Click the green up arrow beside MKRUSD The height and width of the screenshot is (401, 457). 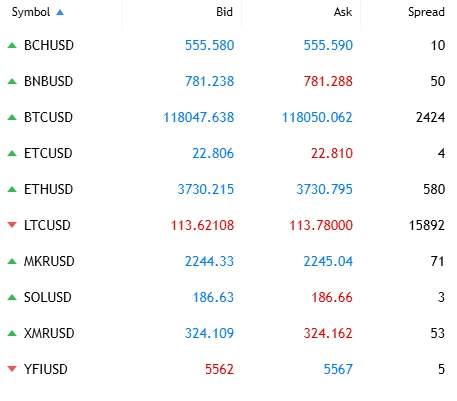(x=12, y=261)
